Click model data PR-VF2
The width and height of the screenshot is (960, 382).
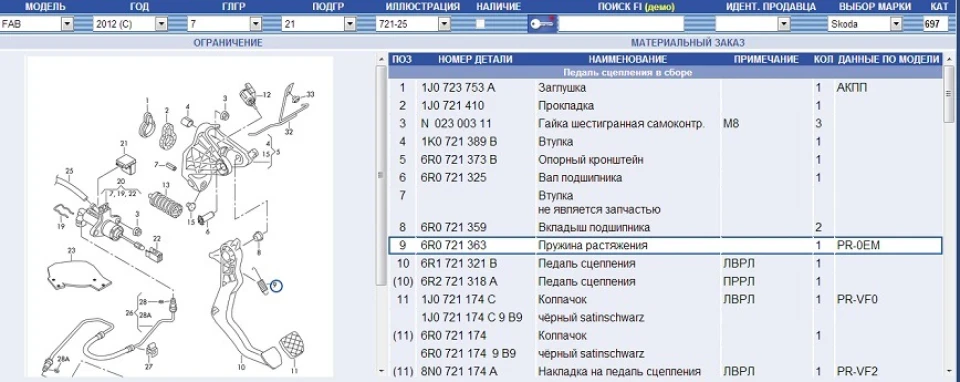857,372
